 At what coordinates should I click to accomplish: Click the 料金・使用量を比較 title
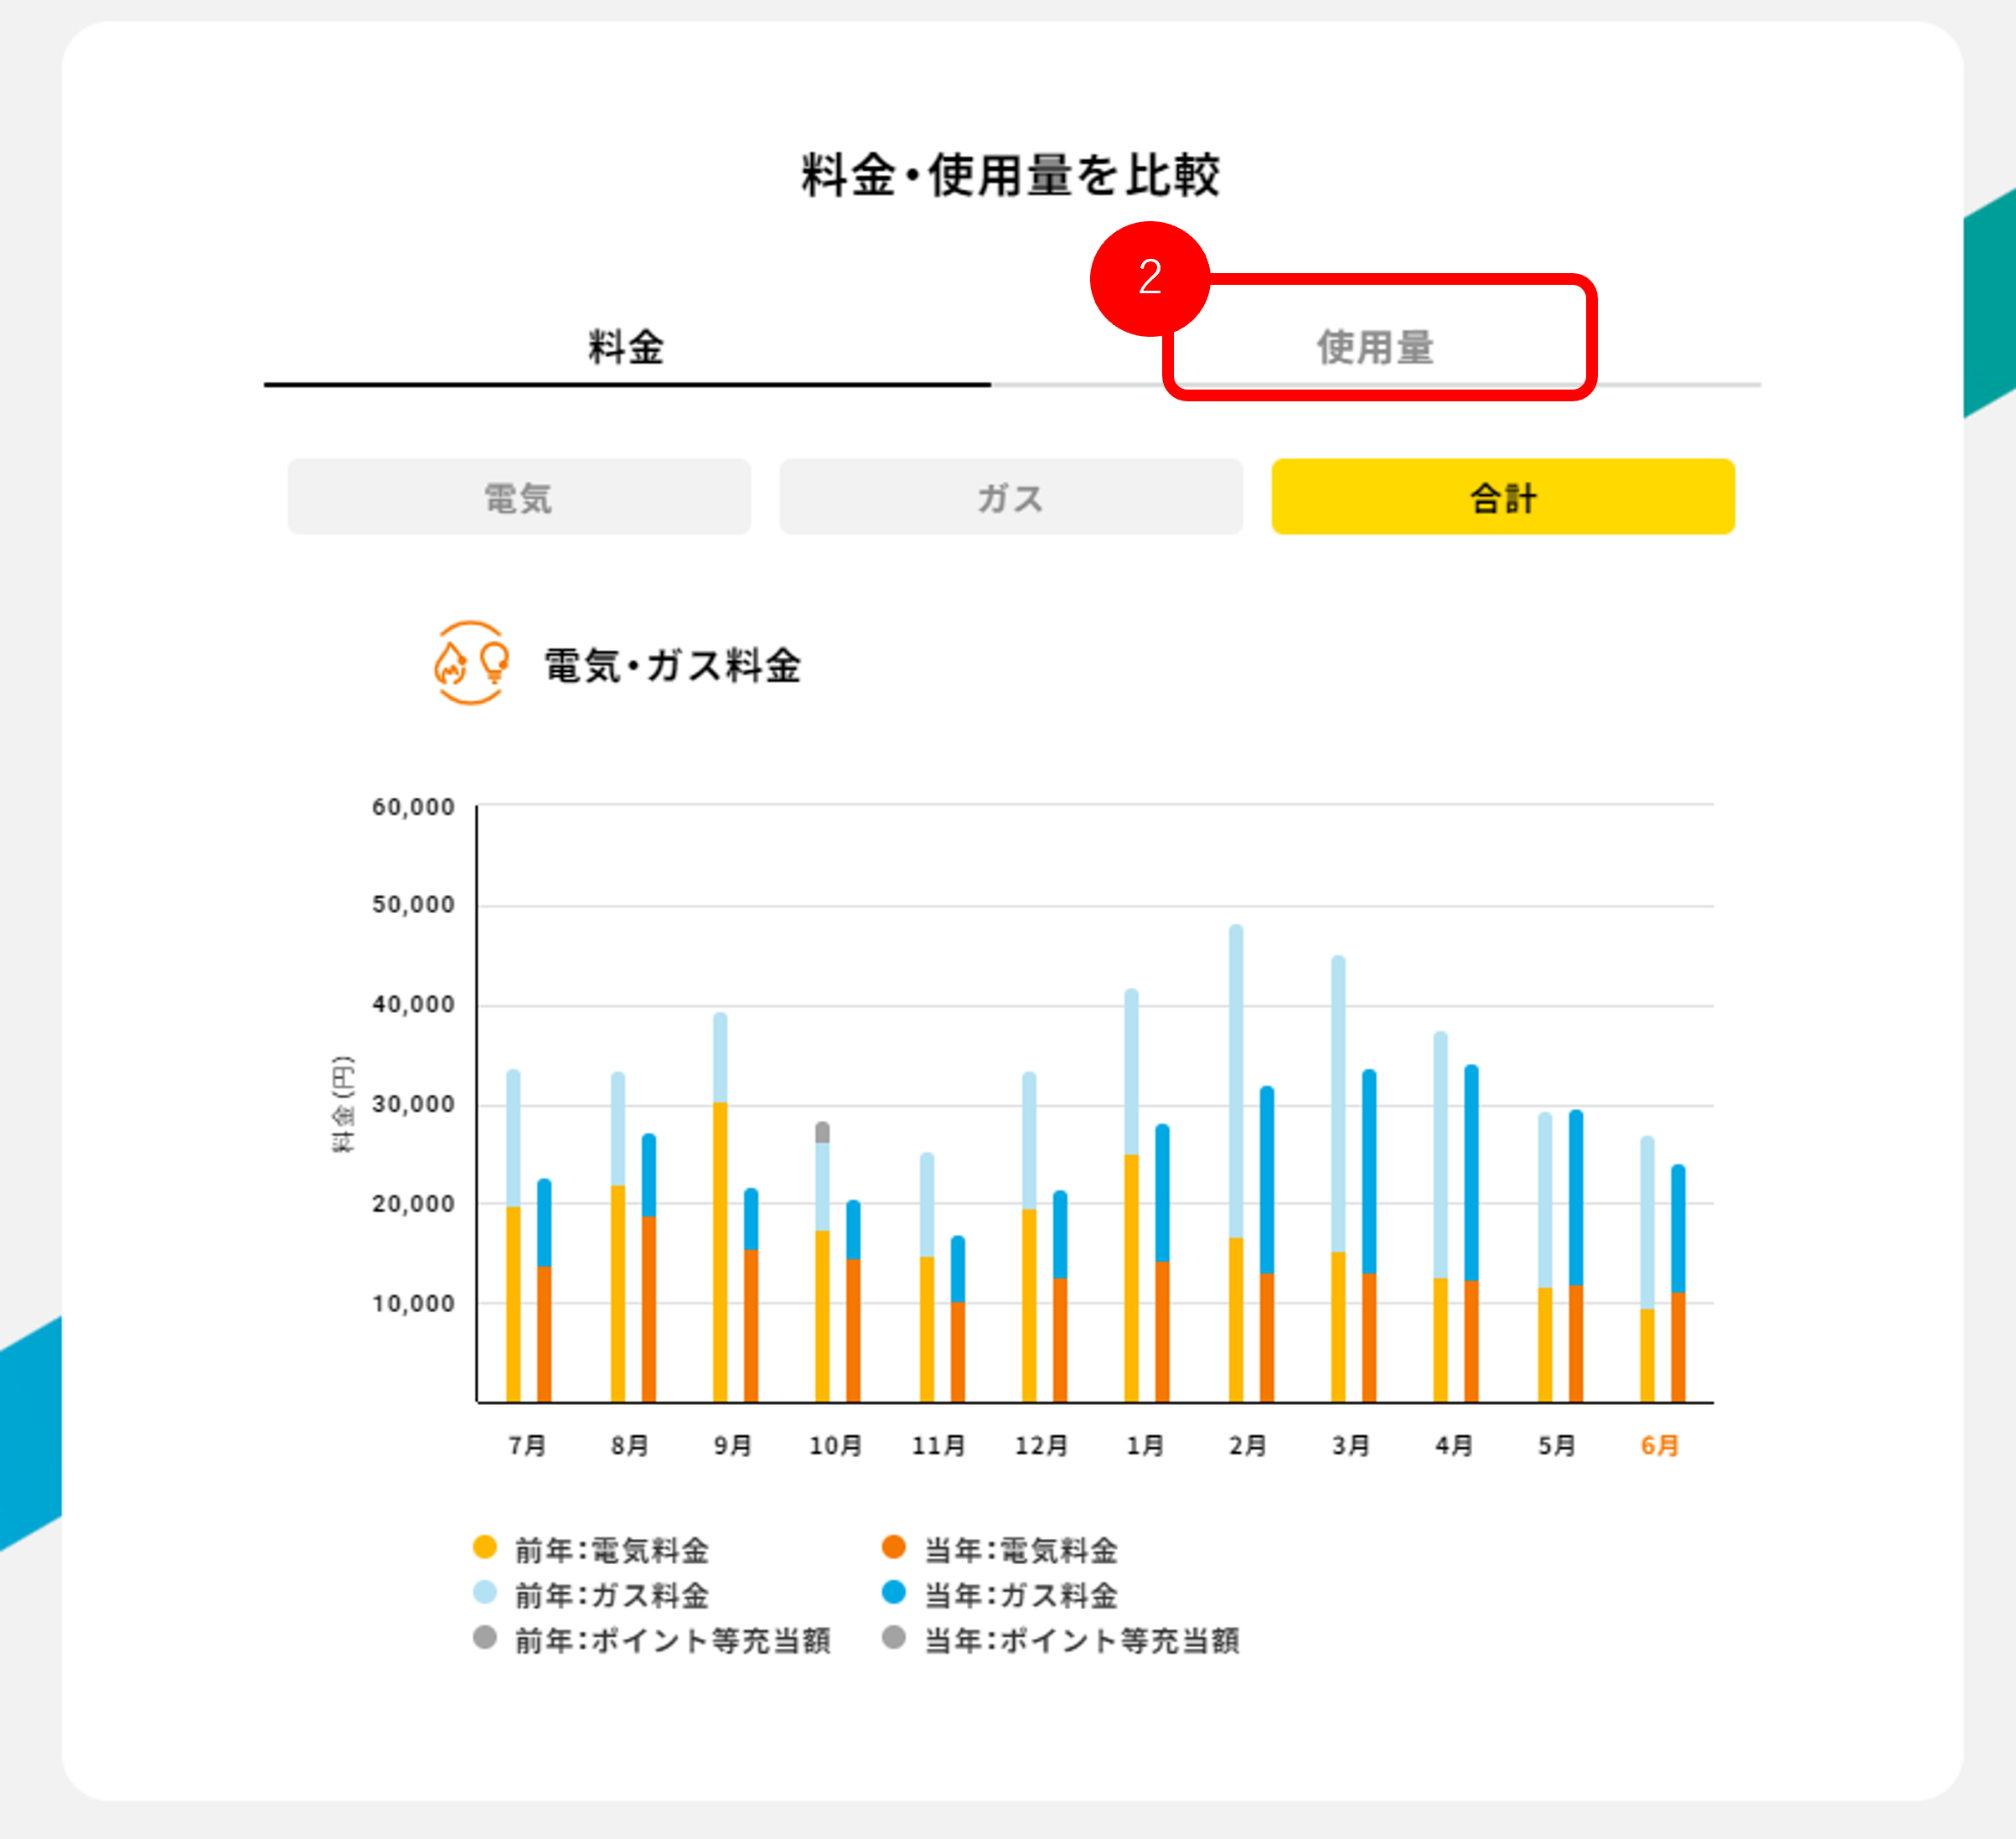pyautogui.click(x=1011, y=175)
